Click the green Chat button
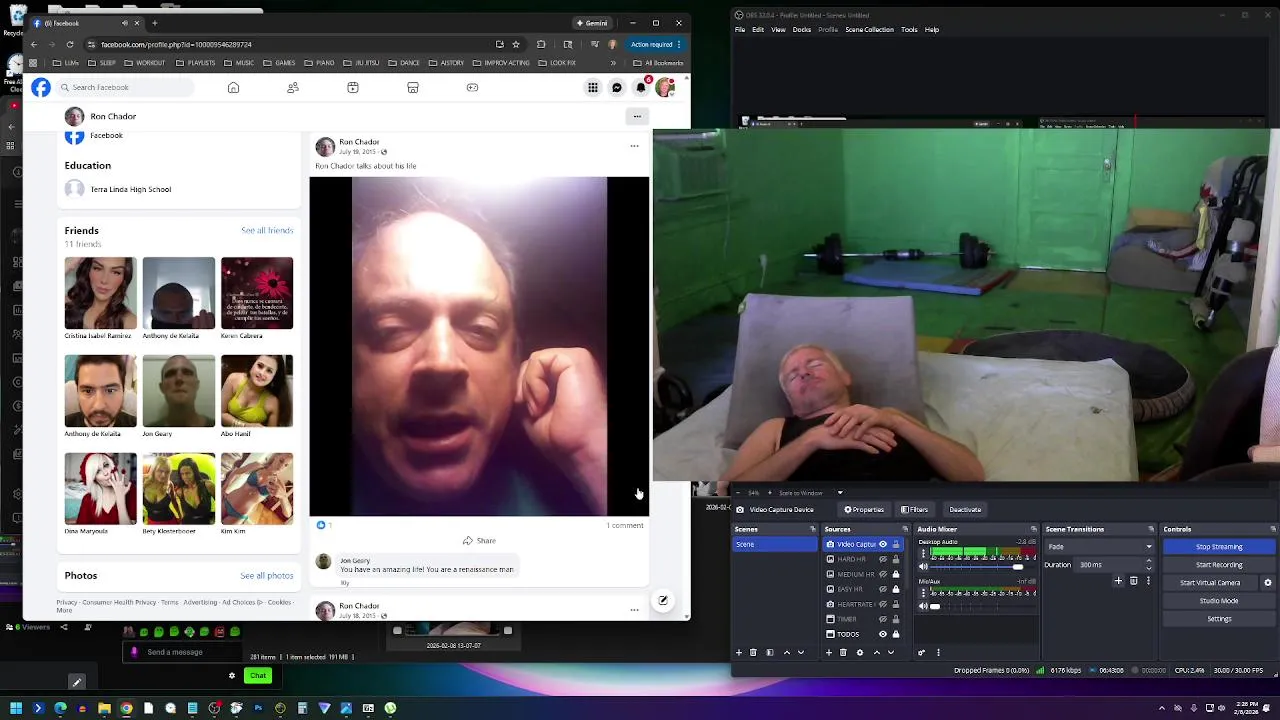The image size is (1280, 720). click(x=258, y=676)
